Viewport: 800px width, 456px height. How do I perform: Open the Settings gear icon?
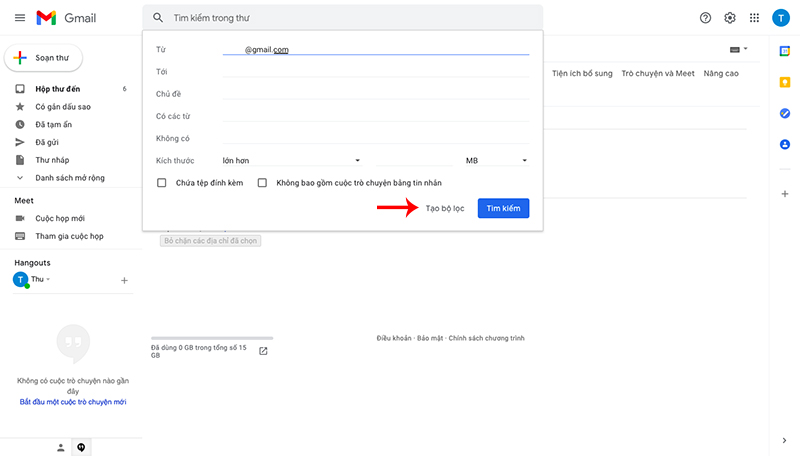pos(730,18)
